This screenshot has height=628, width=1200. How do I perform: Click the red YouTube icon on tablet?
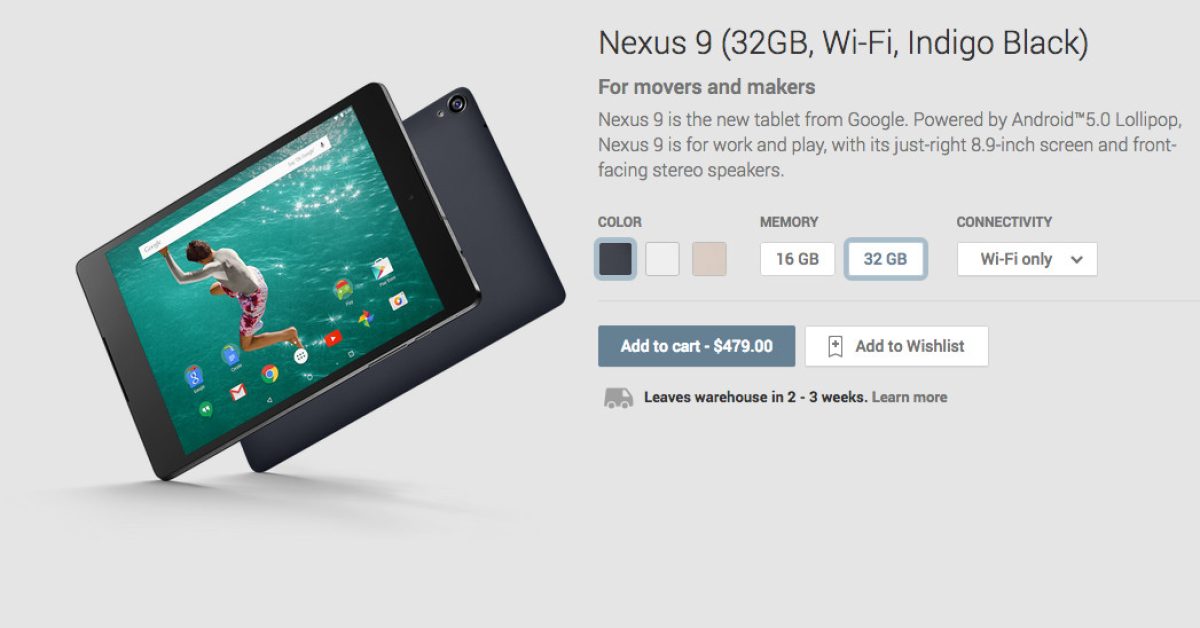pyautogui.click(x=333, y=338)
